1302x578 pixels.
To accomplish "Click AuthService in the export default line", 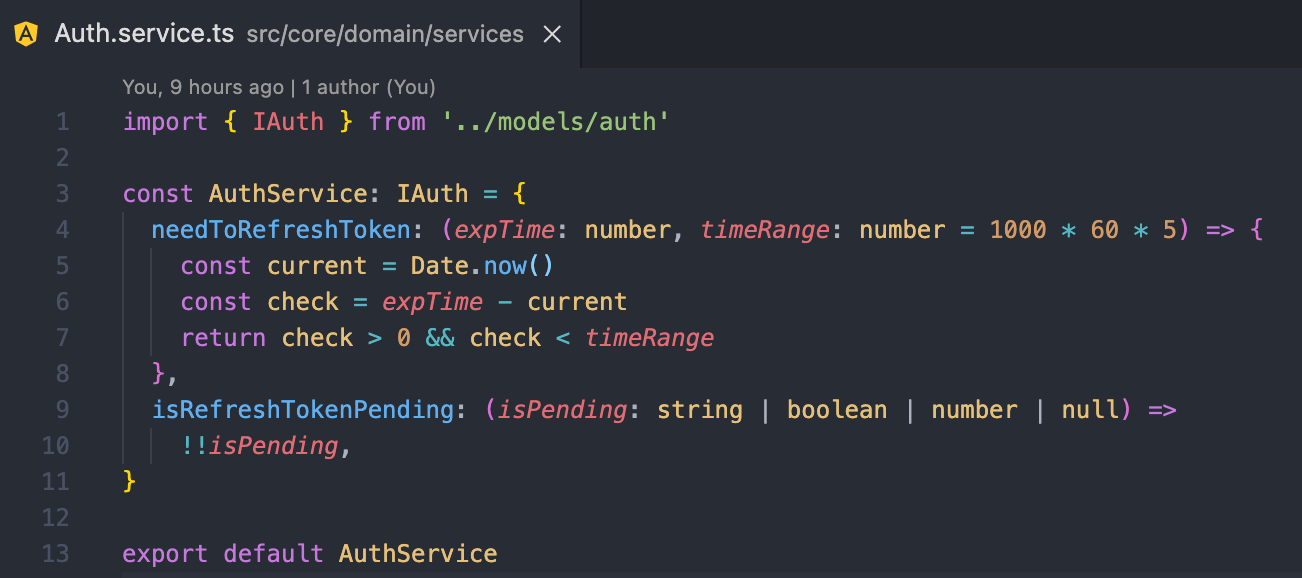I will [417, 554].
